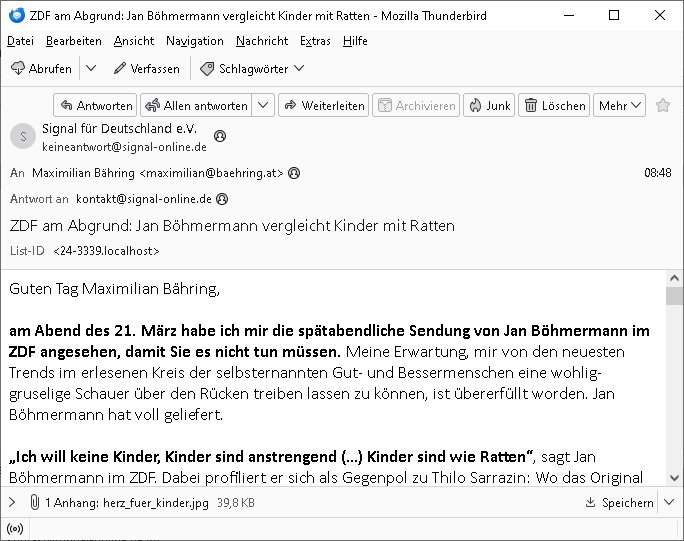Open the Navigation menu

(x=195, y=41)
